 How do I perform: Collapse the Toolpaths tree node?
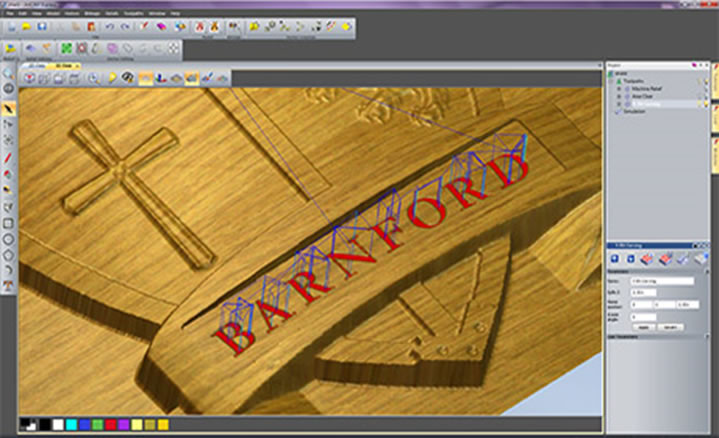pyautogui.click(x=613, y=82)
